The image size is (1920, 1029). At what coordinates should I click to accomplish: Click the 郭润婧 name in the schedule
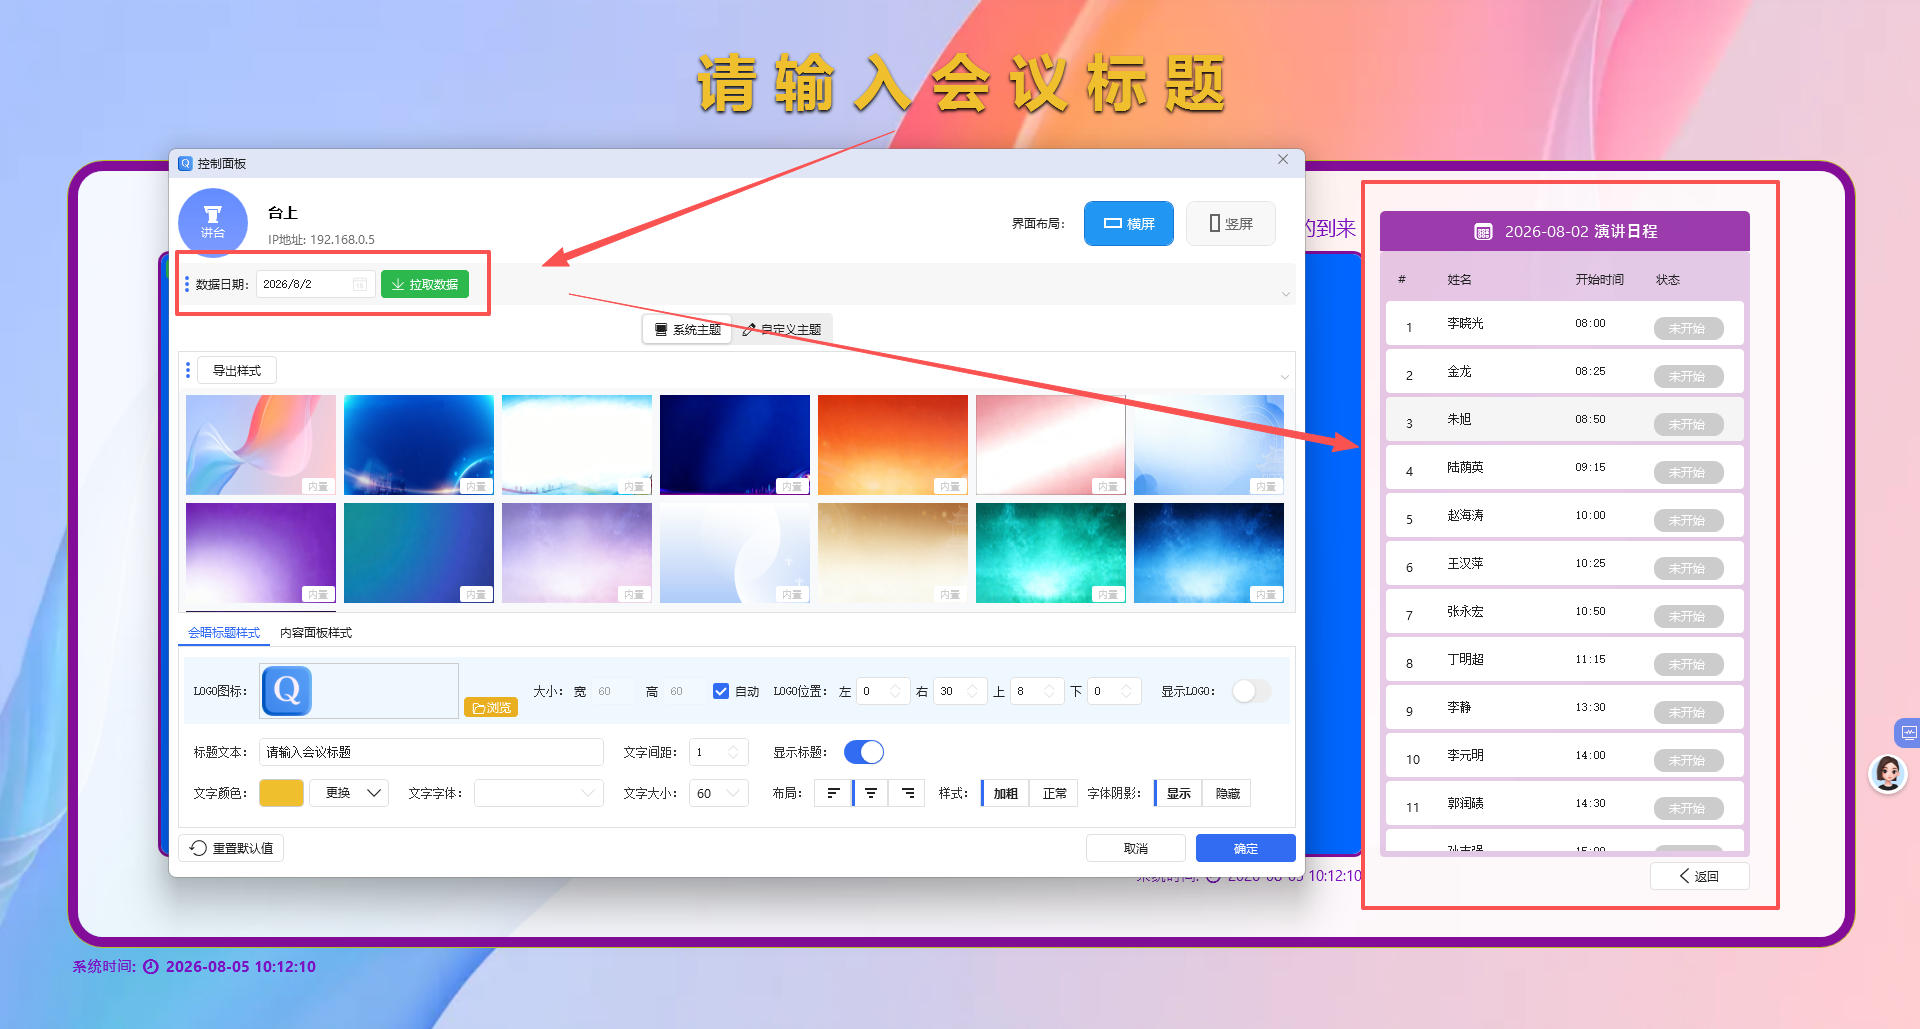pyautogui.click(x=1465, y=804)
